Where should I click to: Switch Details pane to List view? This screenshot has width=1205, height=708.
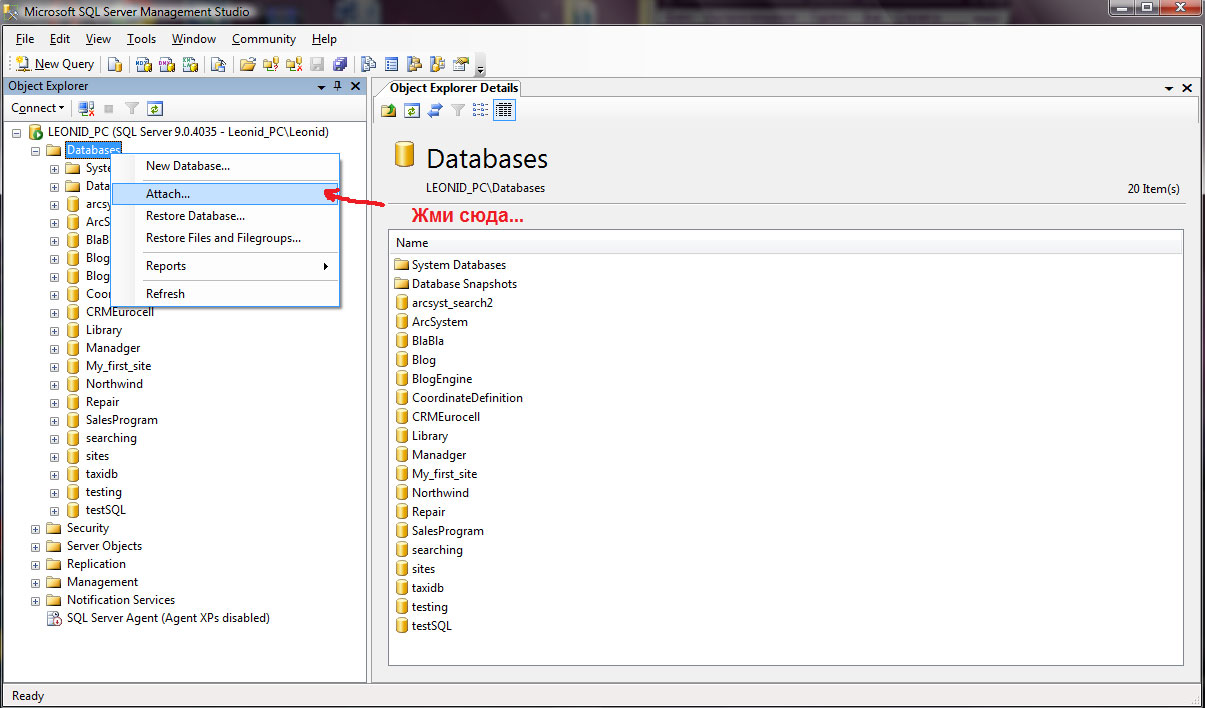(480, 110)
